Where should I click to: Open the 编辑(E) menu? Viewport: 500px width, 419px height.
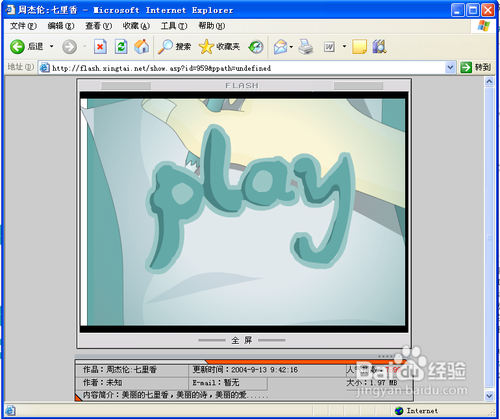(61, 26)
